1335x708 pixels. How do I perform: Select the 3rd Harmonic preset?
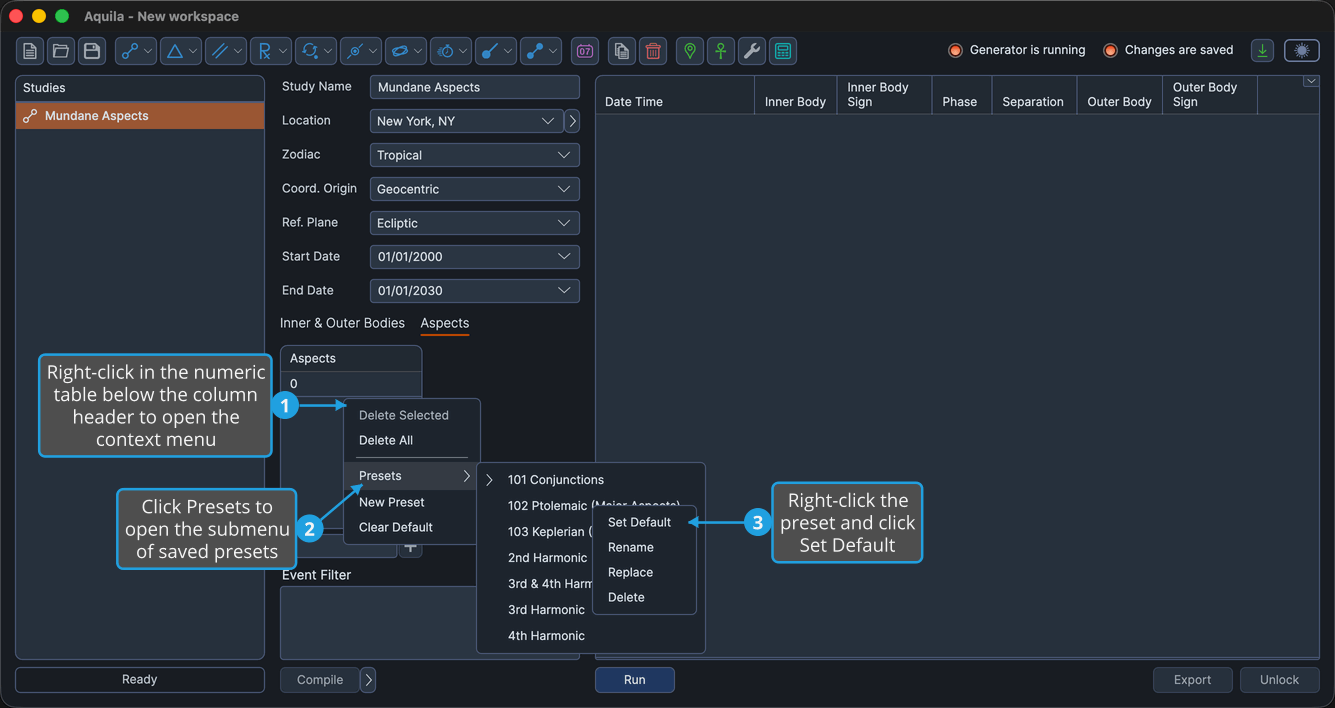(546, 610)
